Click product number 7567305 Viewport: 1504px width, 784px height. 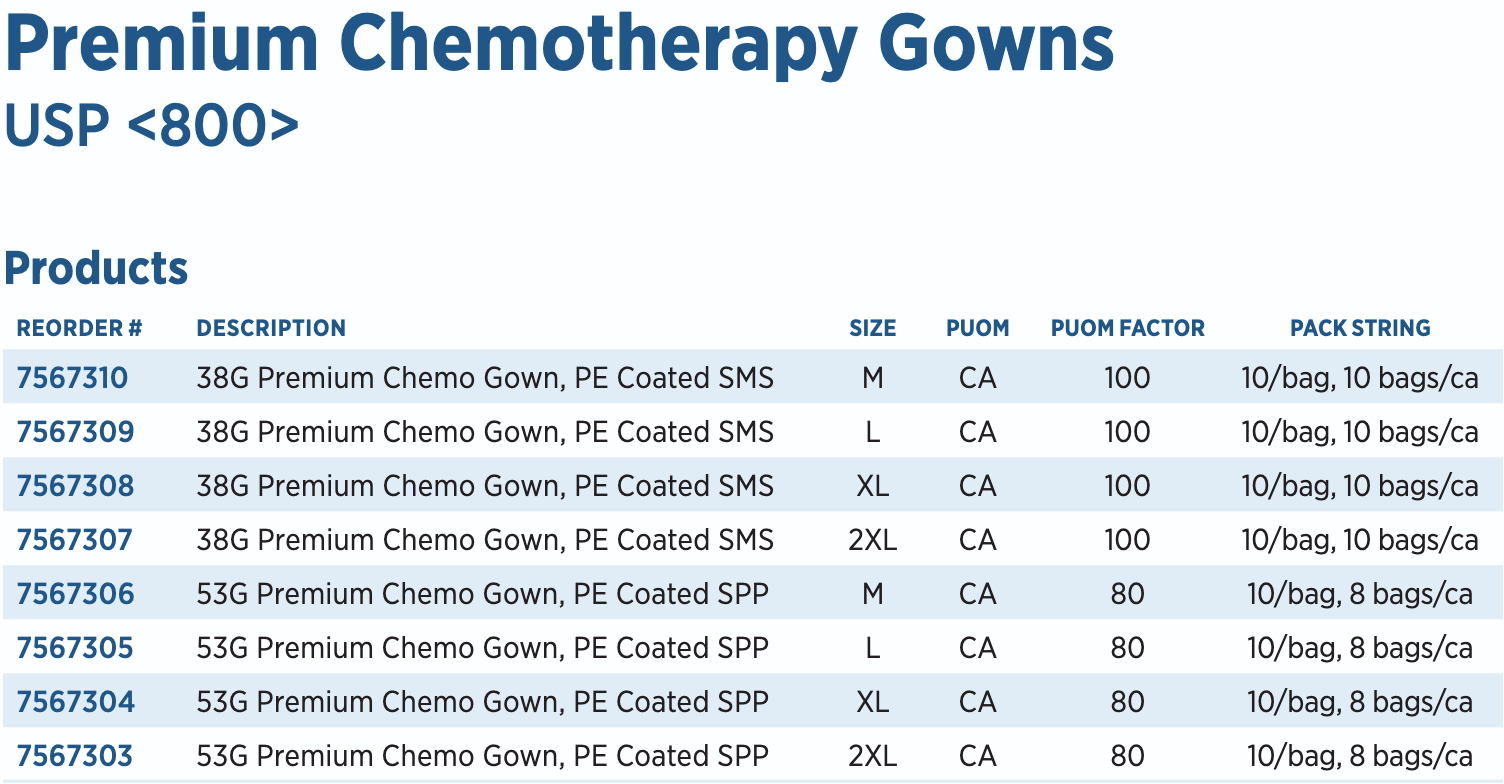click(x=74, y=648)
